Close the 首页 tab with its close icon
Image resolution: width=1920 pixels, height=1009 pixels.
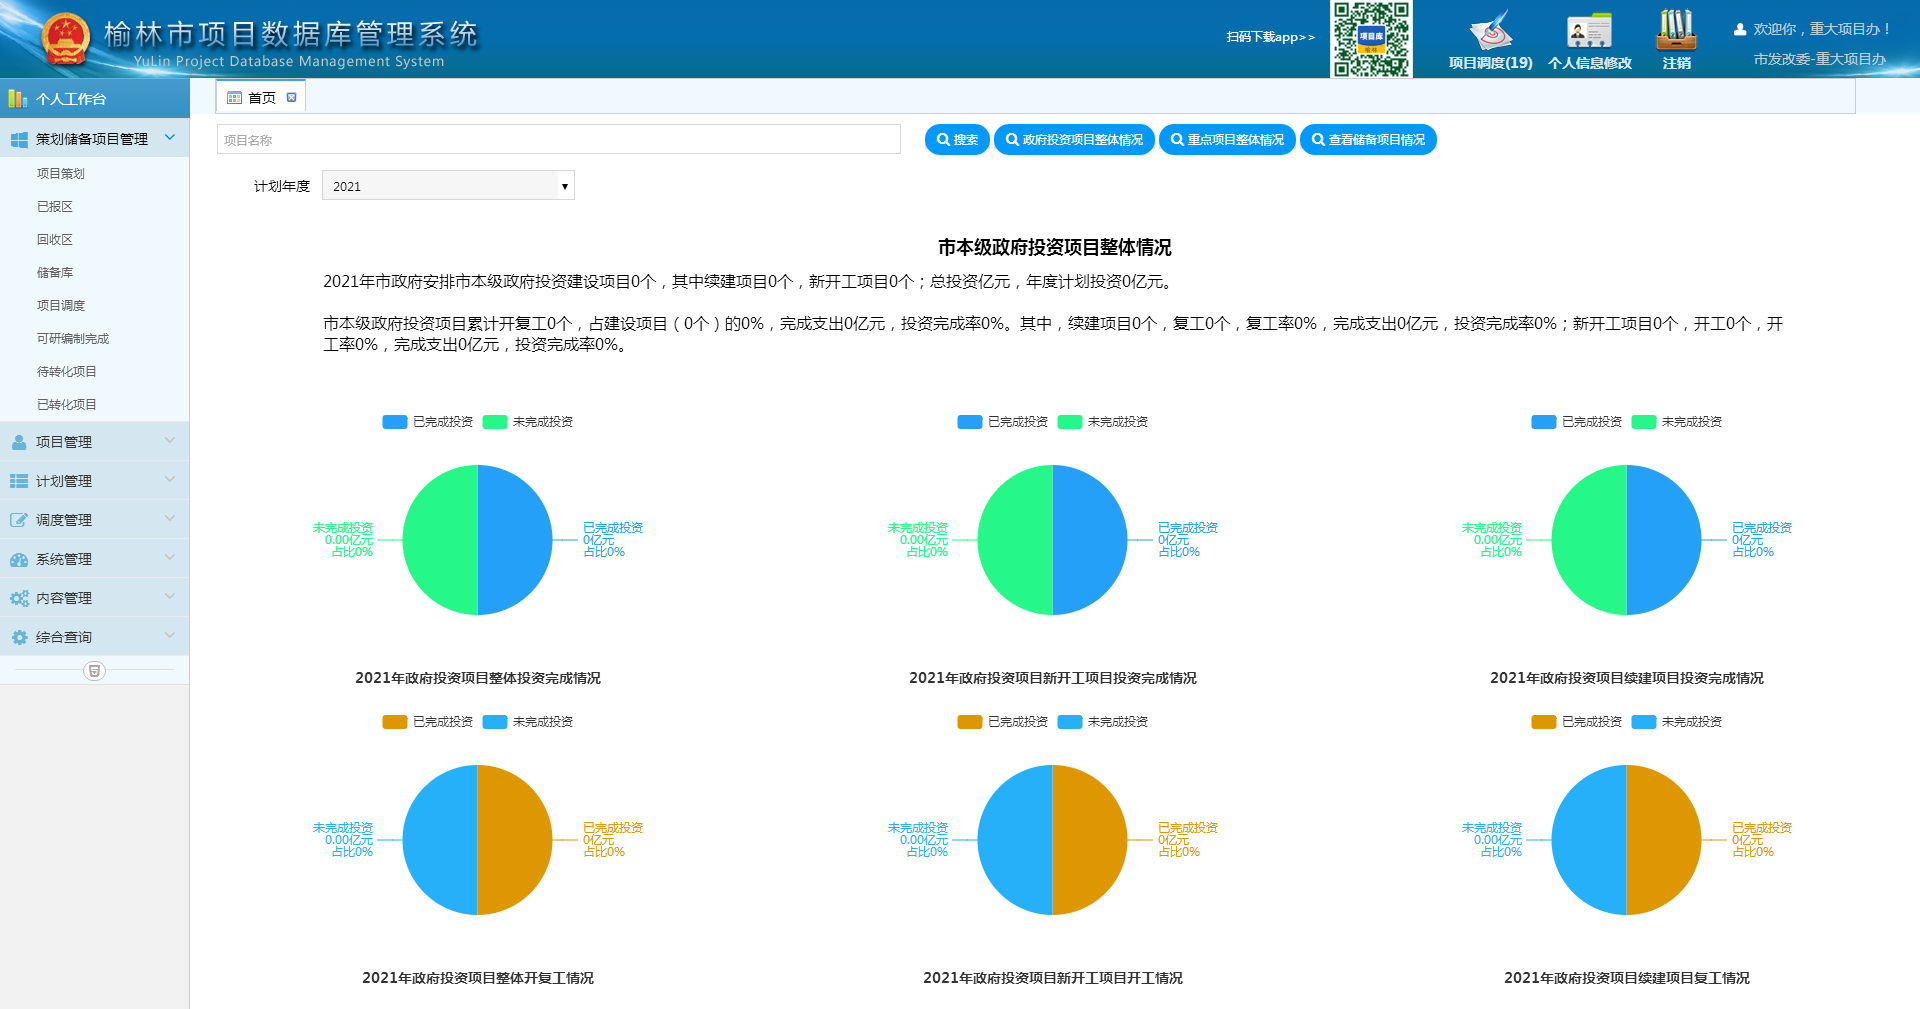tap(292, 97)
